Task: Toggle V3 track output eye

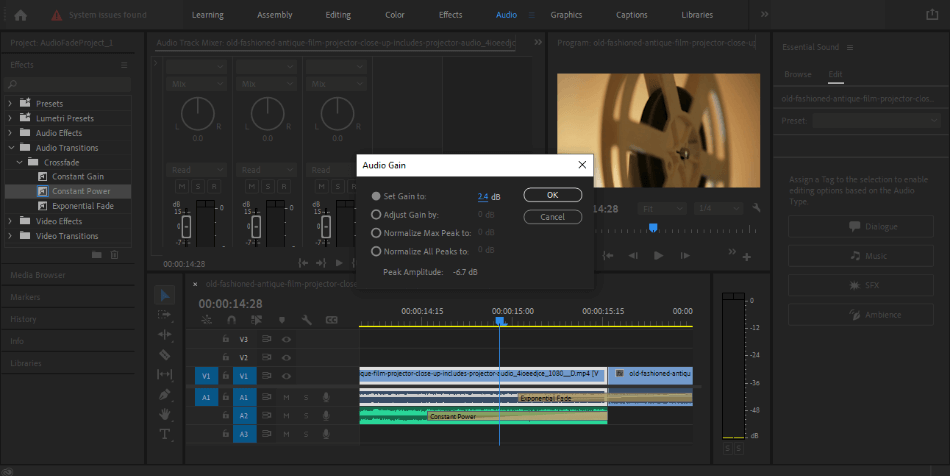Action: click(x=286, y=340)
